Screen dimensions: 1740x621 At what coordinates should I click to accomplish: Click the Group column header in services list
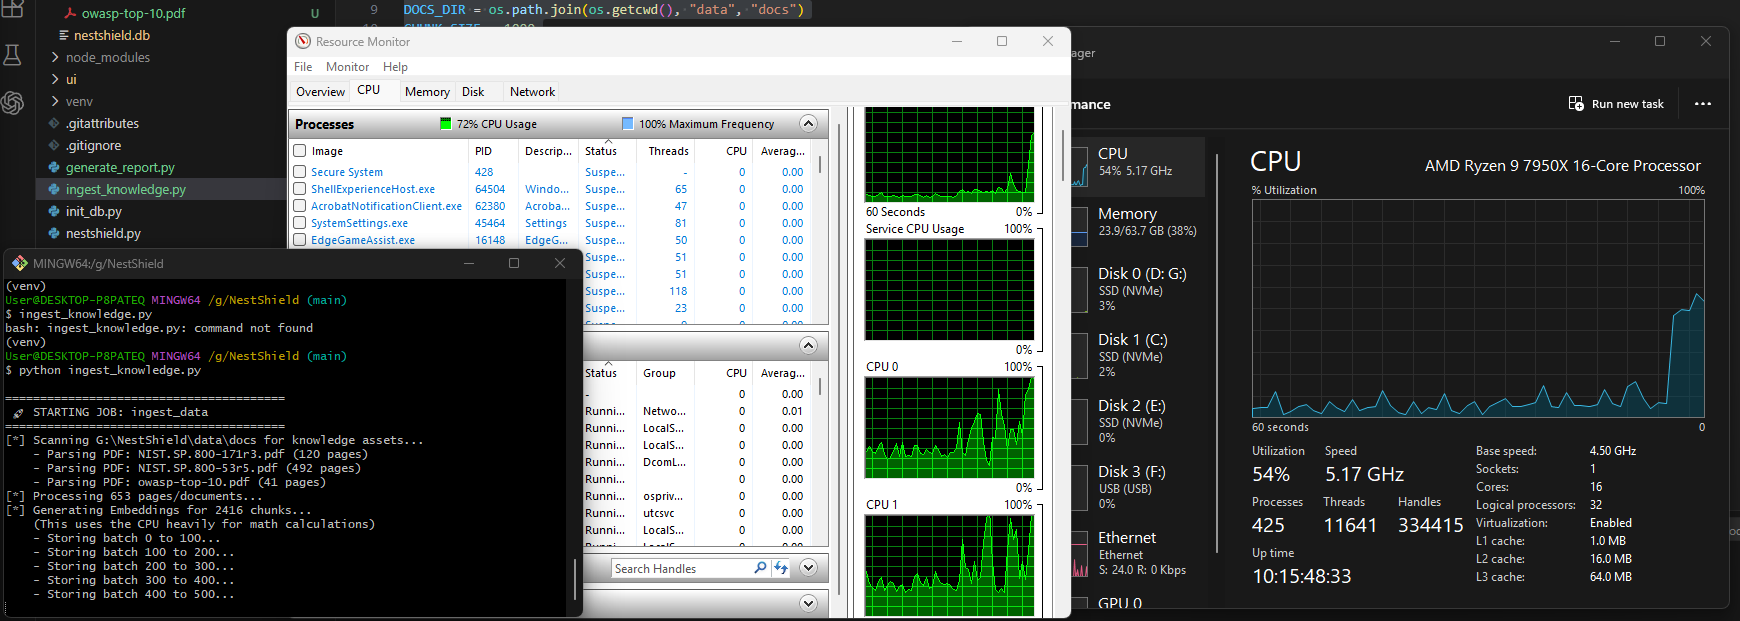tap(659, 373)
